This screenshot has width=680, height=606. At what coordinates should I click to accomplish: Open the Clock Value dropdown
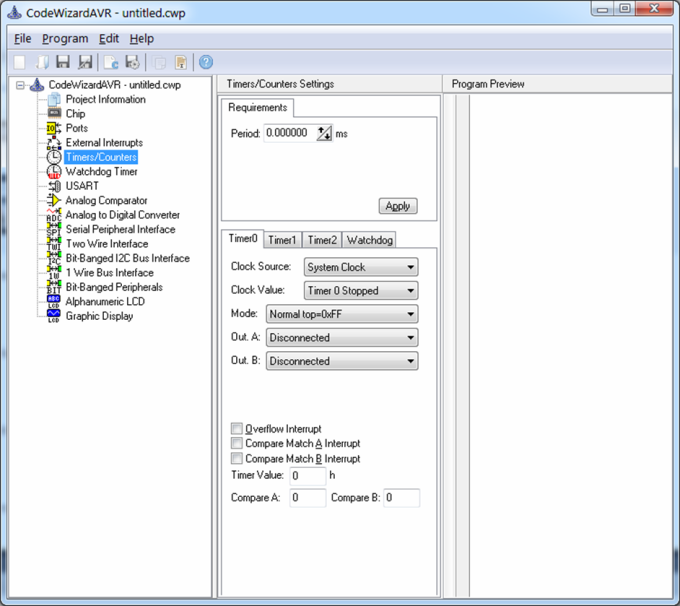click(361, 291)
